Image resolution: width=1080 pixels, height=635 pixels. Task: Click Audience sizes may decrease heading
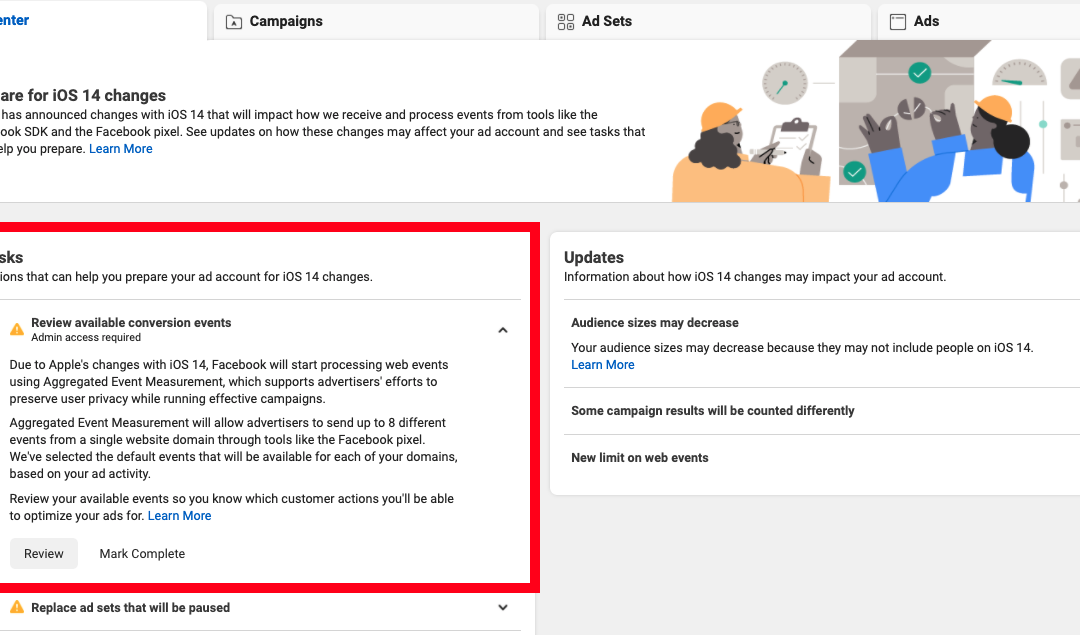(x=654, y=323)
